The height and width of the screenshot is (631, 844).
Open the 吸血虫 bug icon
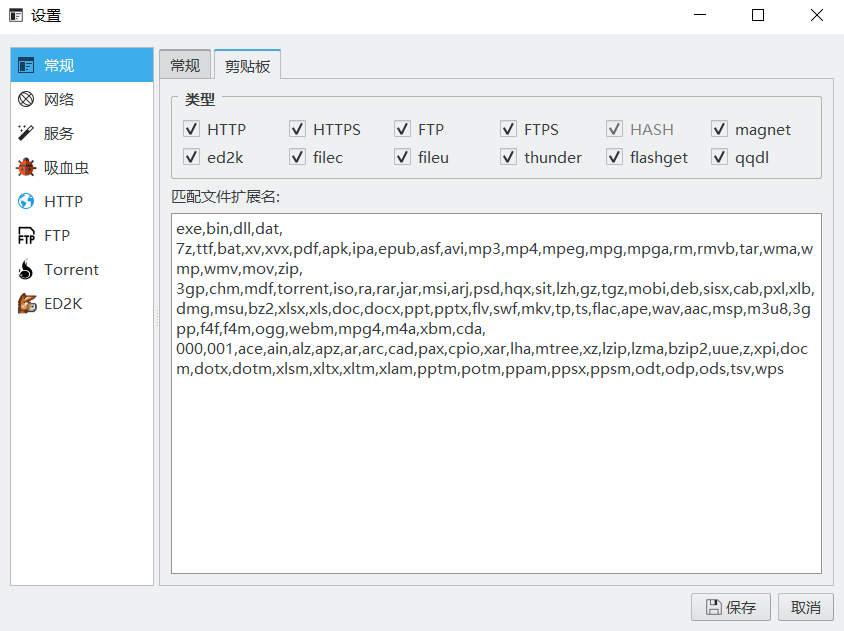(27, 167)
